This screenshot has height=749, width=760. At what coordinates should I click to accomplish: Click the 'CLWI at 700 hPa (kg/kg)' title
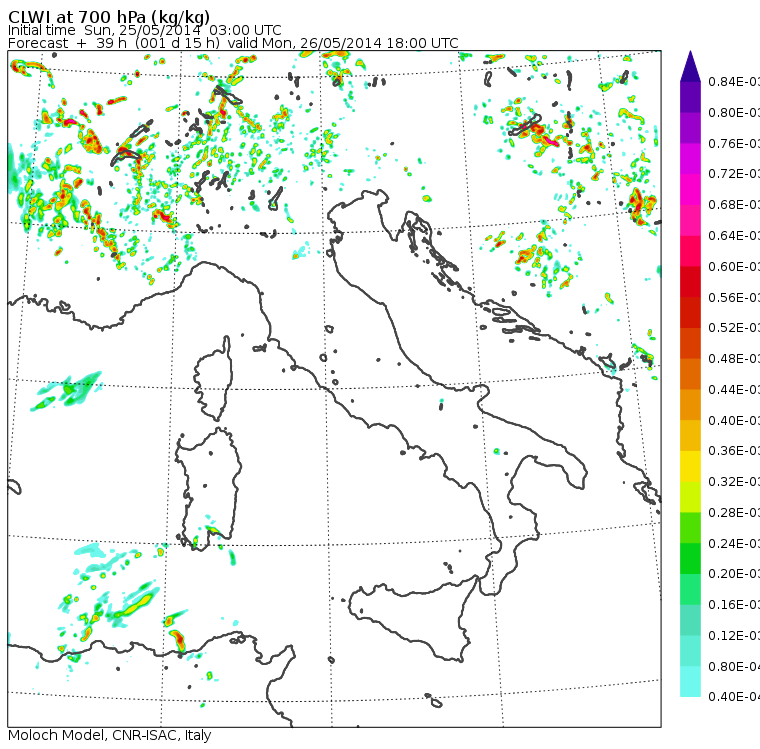coord(109,17)
